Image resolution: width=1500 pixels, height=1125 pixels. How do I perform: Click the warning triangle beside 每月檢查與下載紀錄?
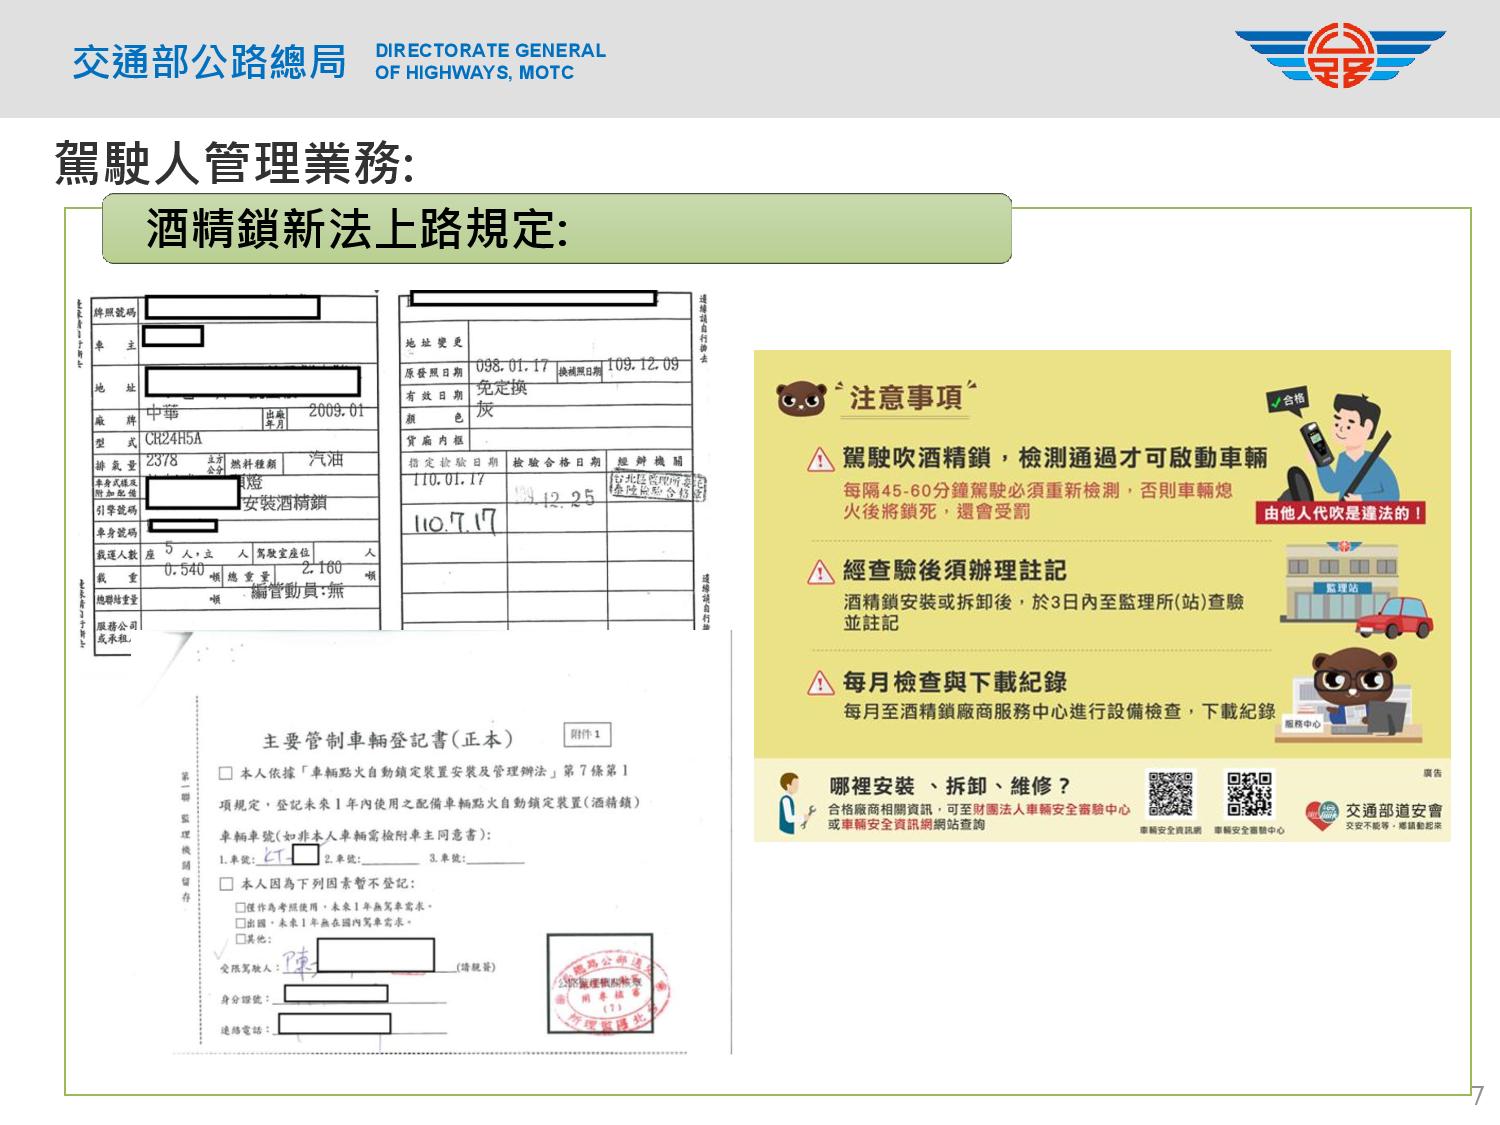click(x=820, y=682)
